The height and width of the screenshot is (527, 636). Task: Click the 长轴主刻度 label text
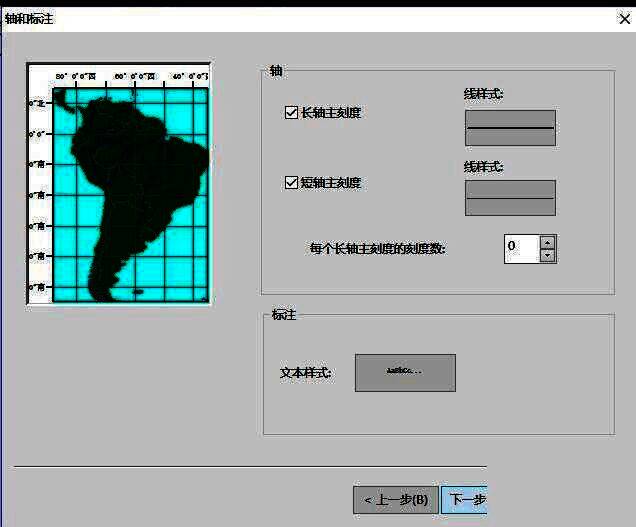tap(331, 113)
